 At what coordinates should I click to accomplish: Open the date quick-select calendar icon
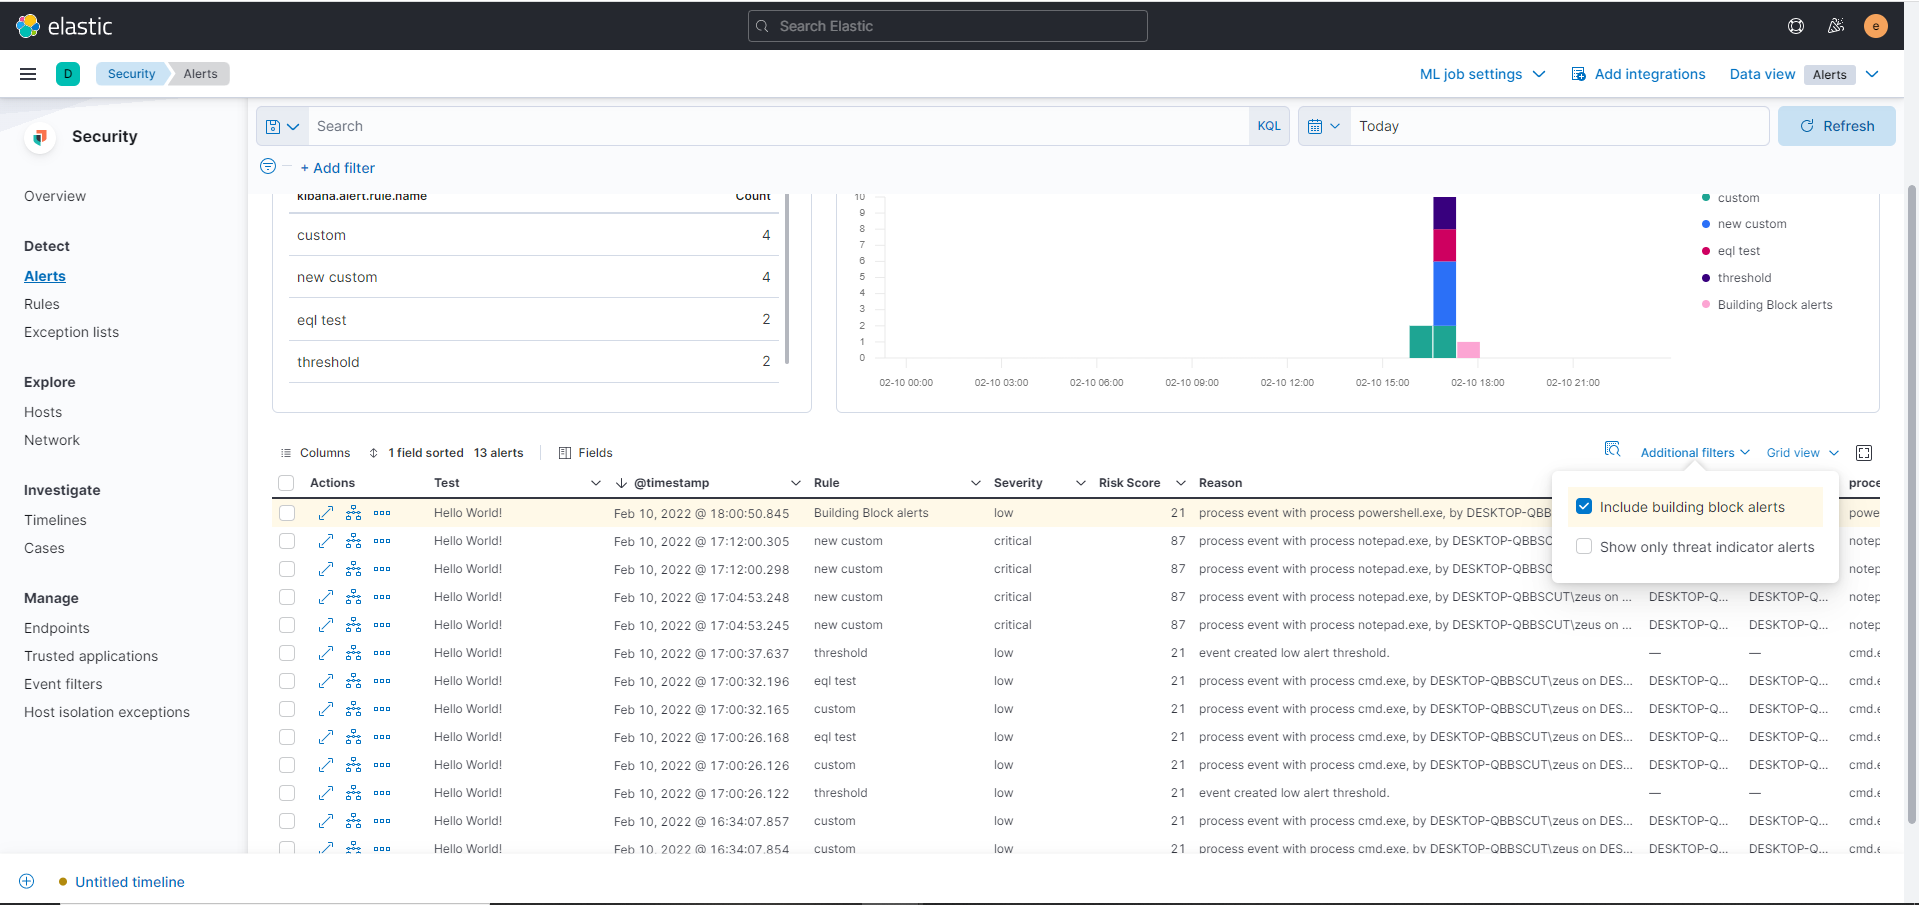click(1323, 125)
